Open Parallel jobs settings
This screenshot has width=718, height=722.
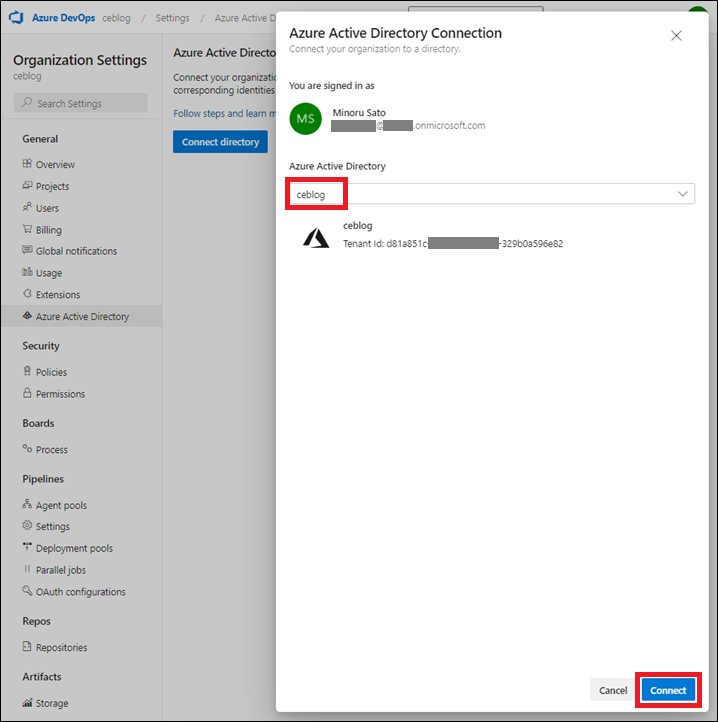coord(61,570)
